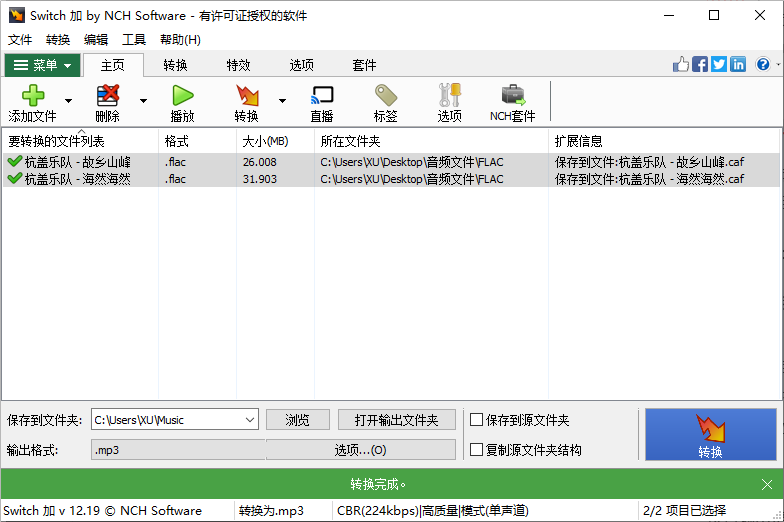Viewport: 784px width, 522px height.
Task: Click the 删除 toolbar icon
Action: click(108, 95)
